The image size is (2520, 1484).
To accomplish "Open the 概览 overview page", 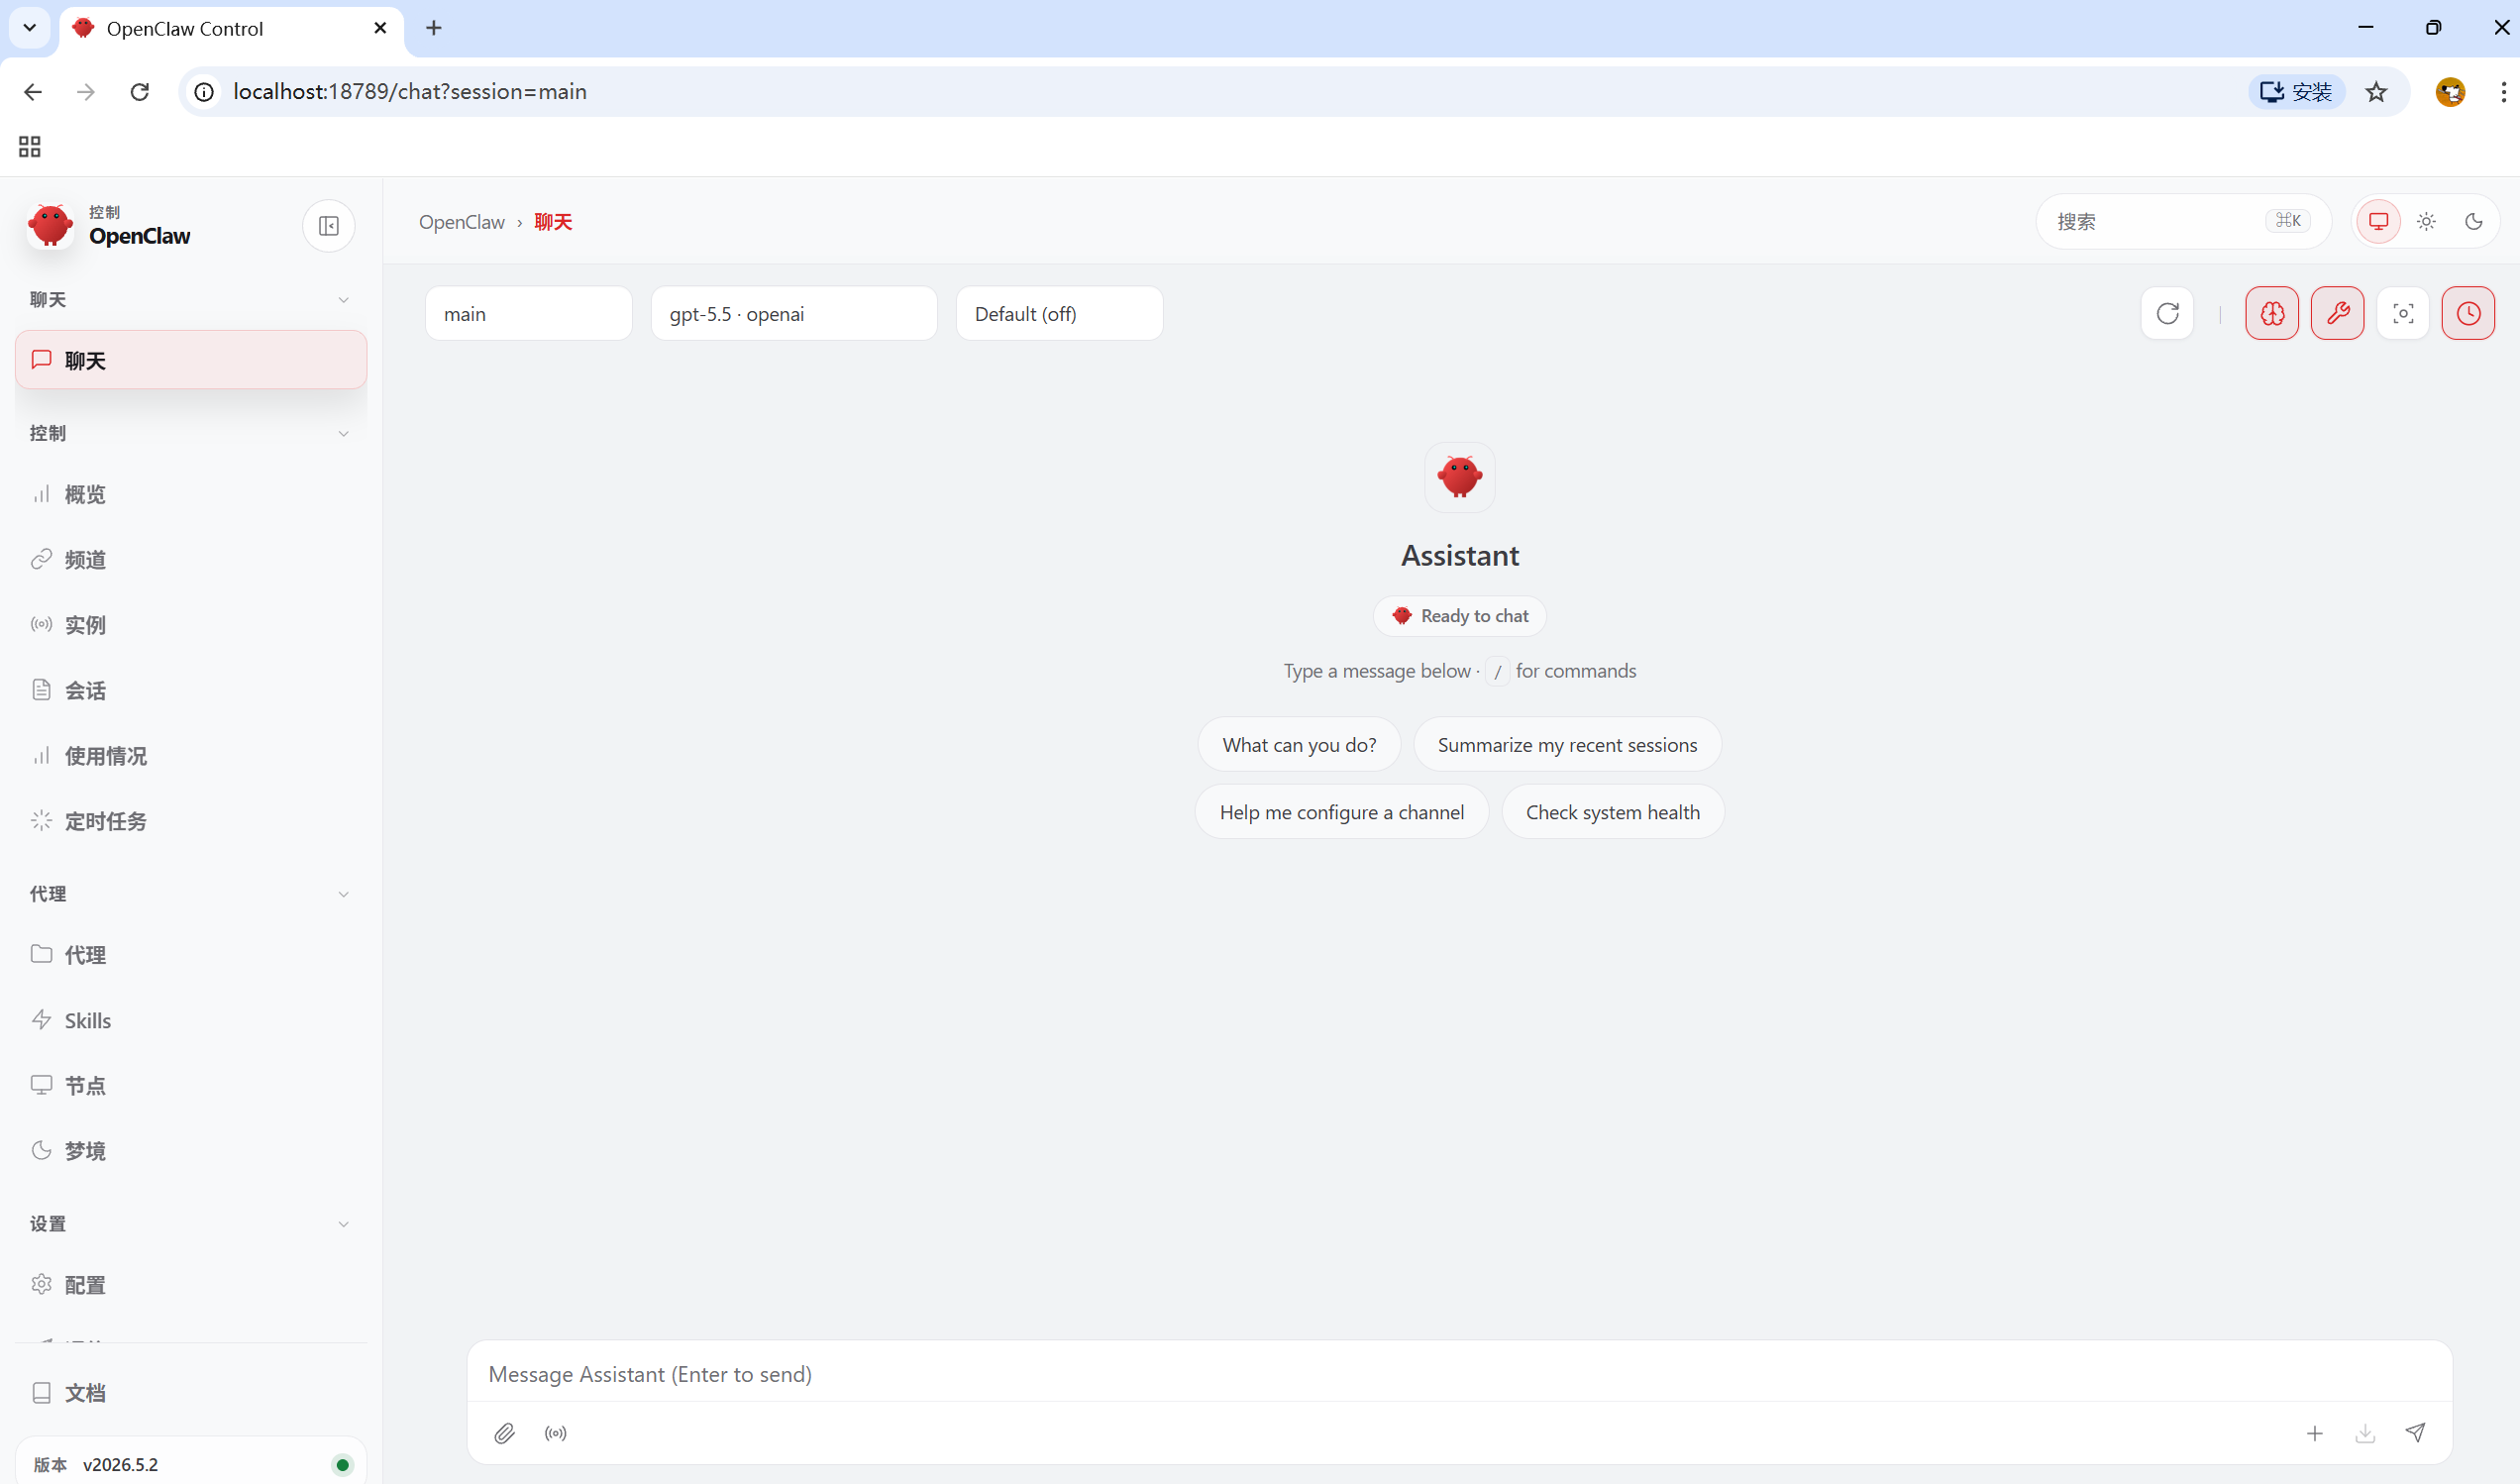I will [191, 494].
